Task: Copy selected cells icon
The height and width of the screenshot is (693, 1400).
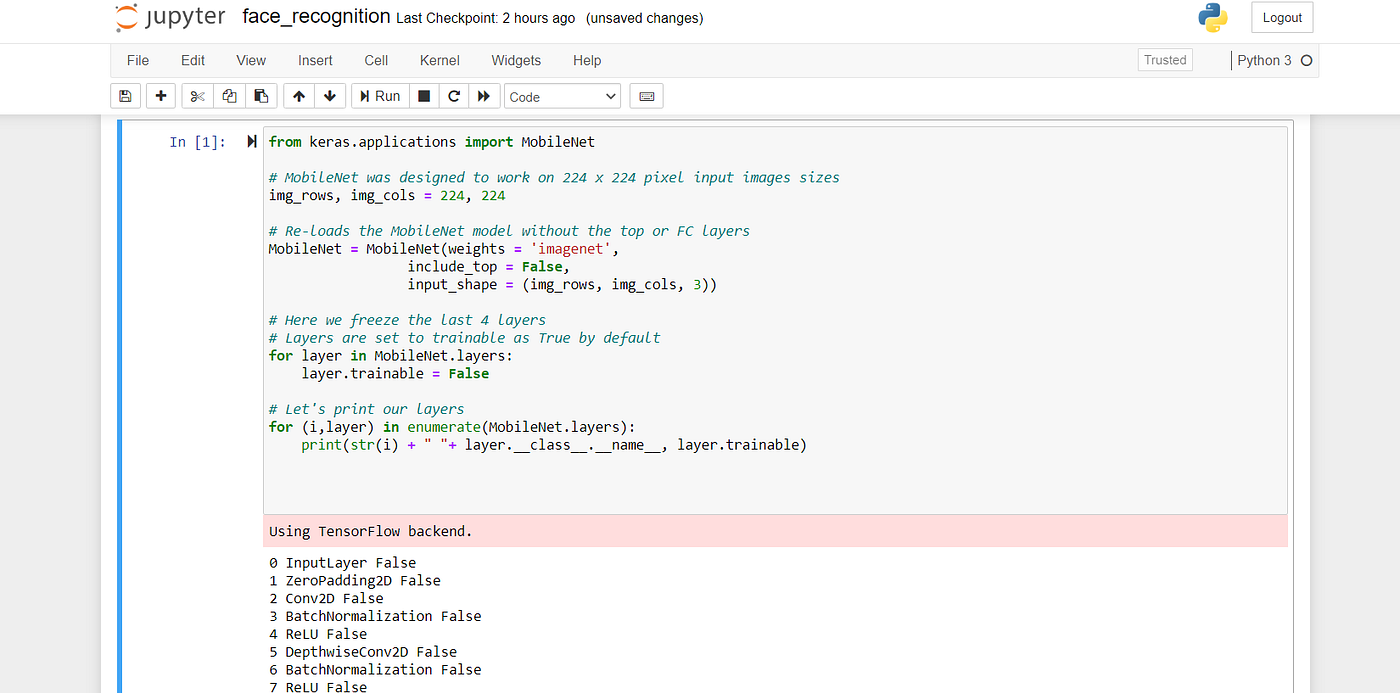Action: click(229, 96)
